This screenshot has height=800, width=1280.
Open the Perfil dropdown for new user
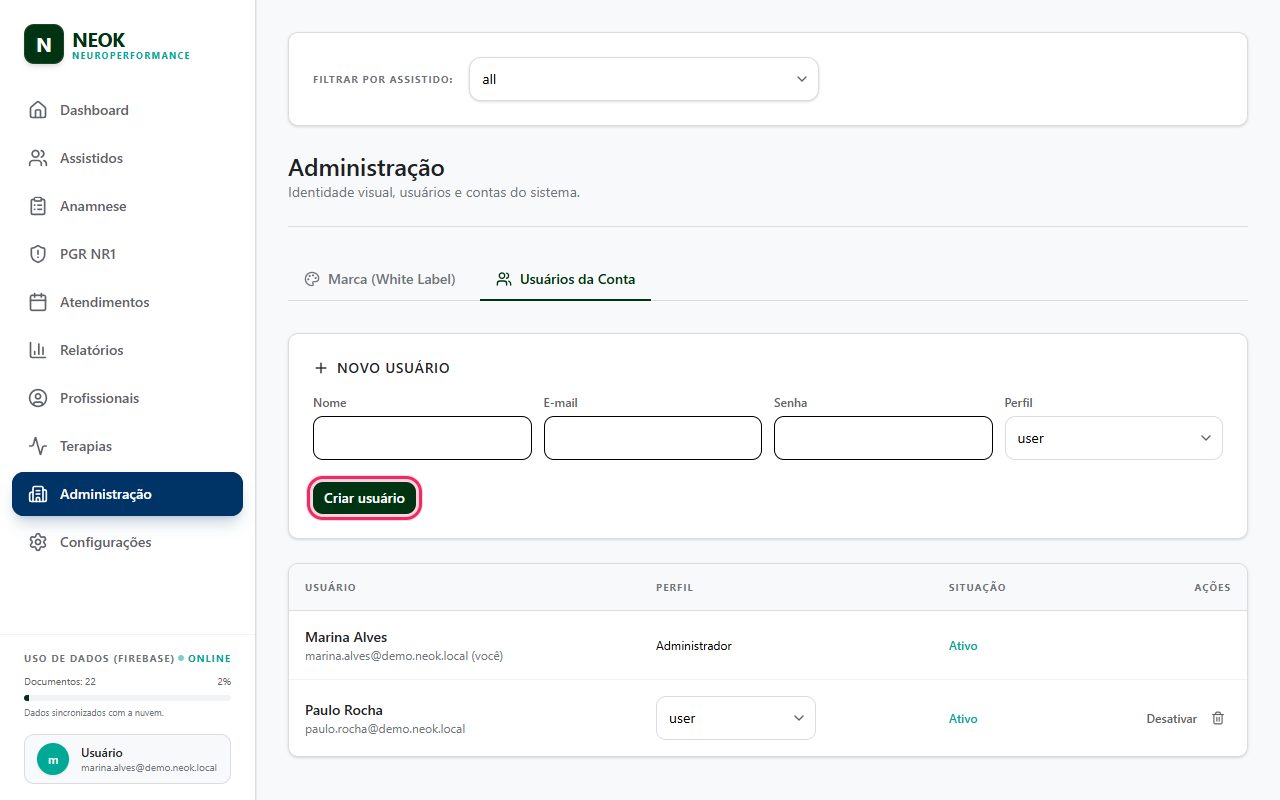pos(1114,438)
